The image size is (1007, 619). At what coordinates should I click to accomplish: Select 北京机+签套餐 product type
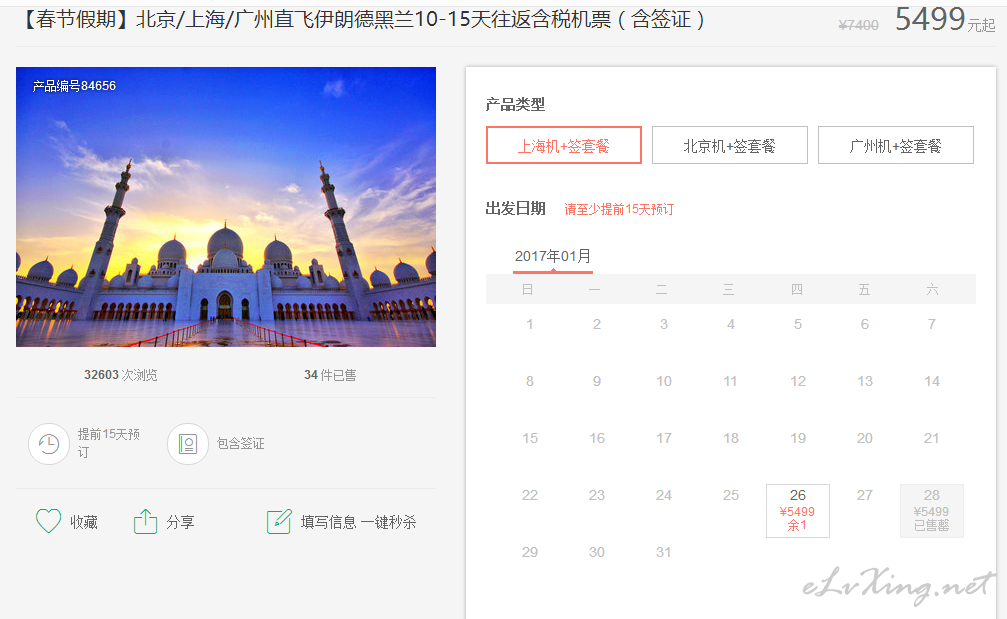[x=730, y=145]
